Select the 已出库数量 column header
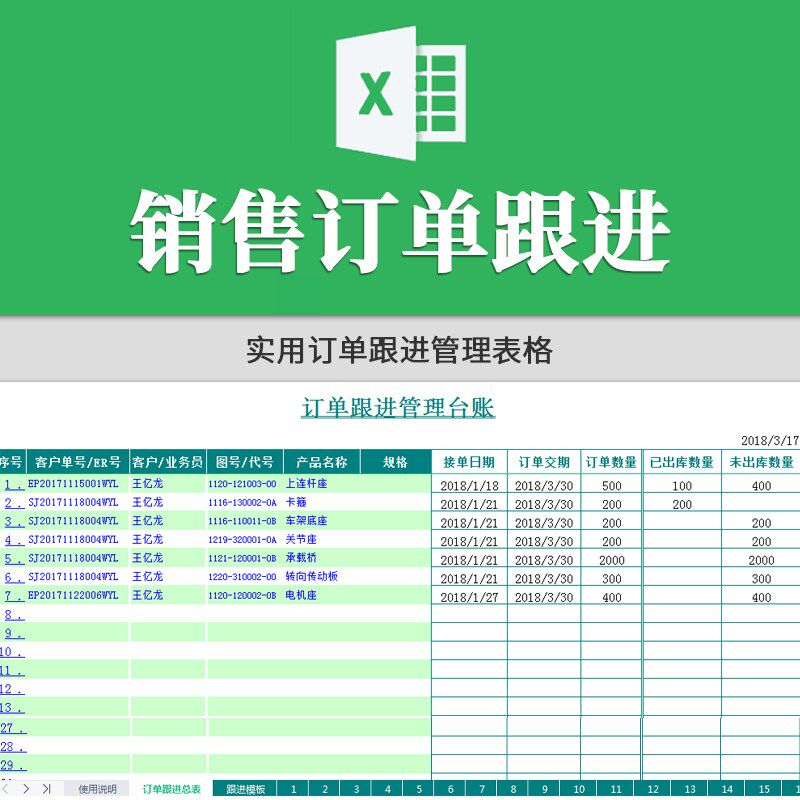The image size is (800, 800). point(682,462)
